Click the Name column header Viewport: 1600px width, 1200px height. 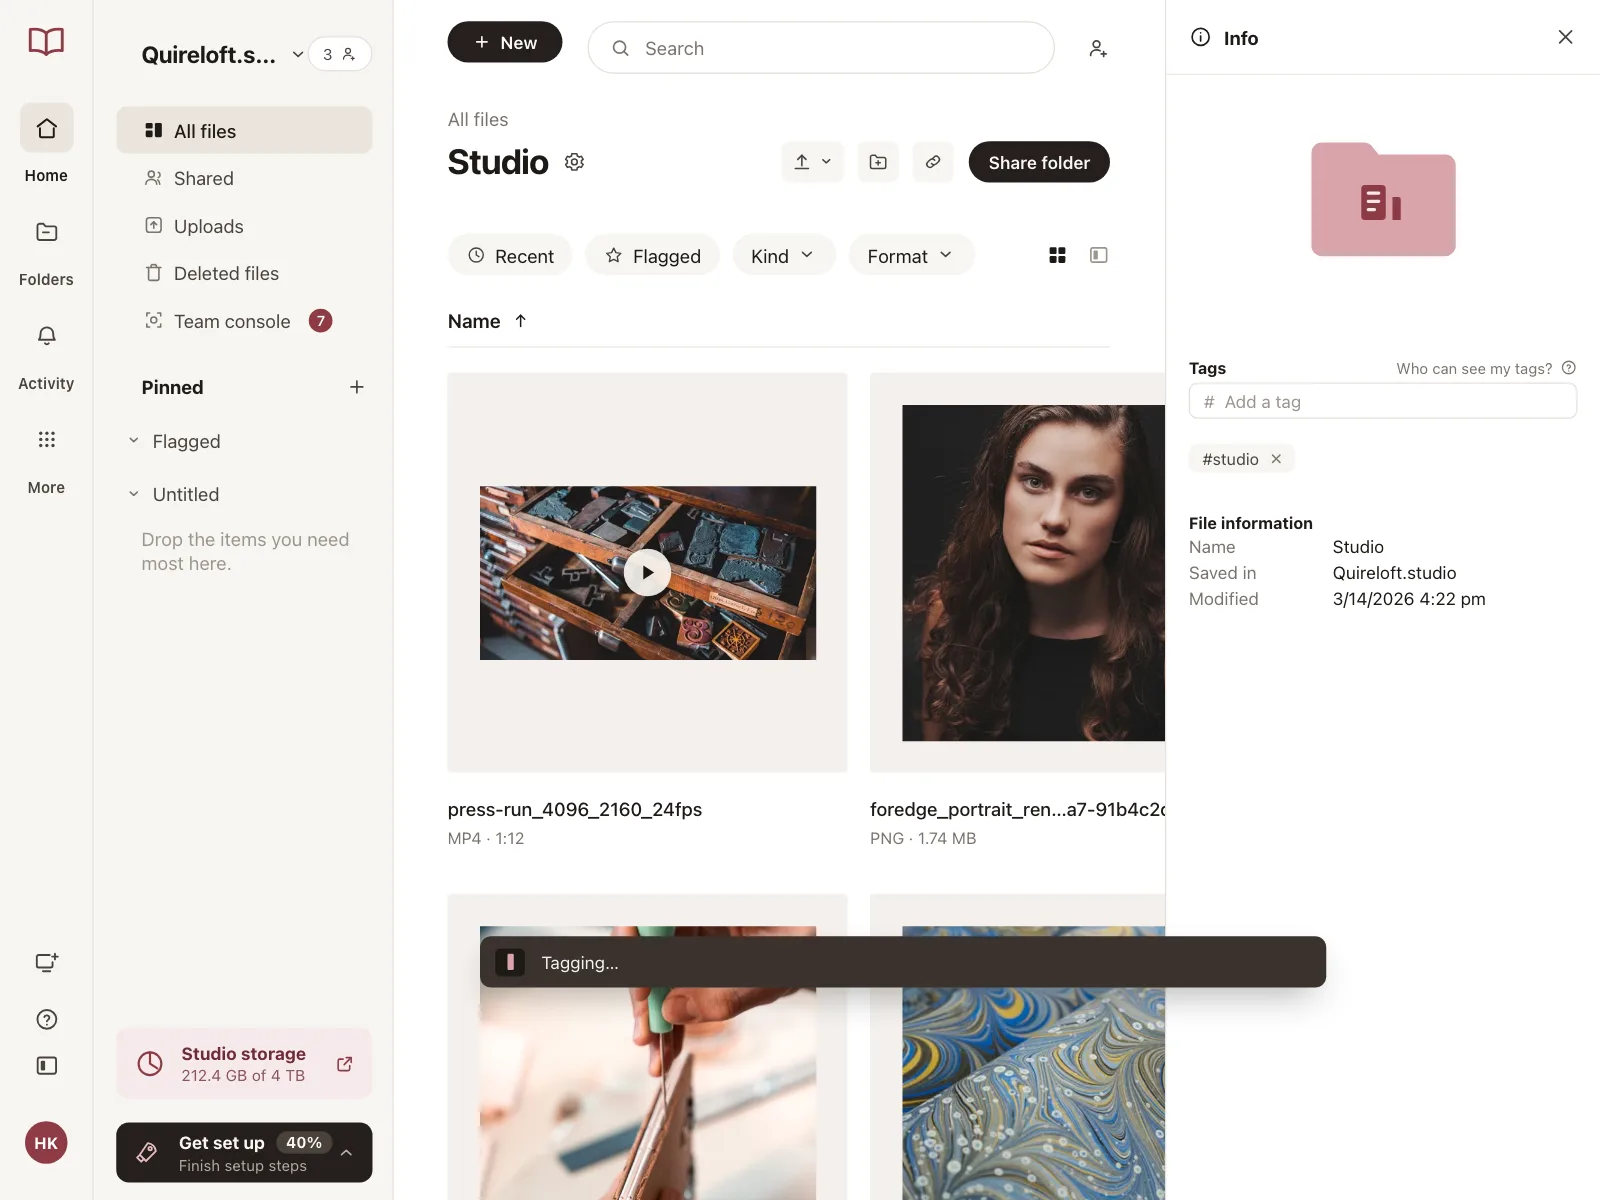(474, 321)
